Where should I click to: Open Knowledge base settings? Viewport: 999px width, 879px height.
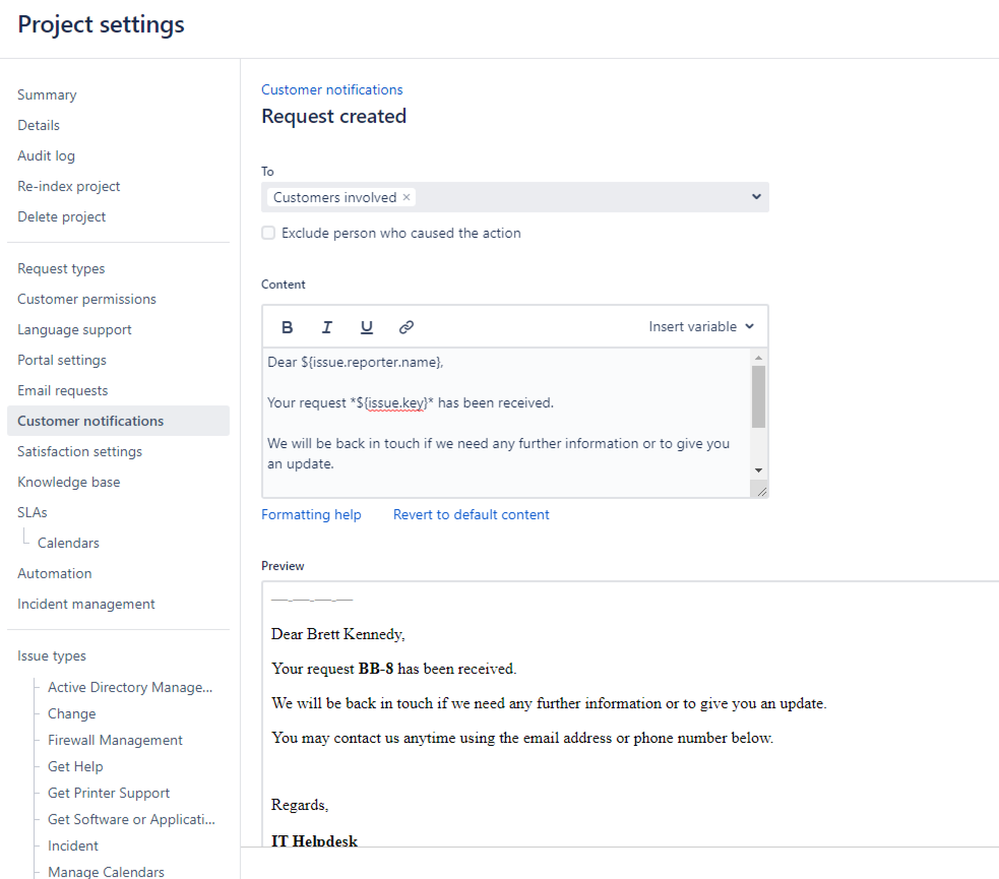pos(68,481)
